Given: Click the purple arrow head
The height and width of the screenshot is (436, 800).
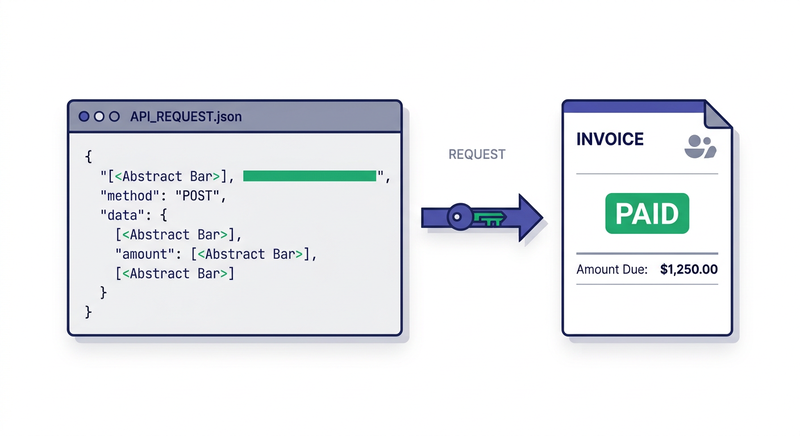Looking at the screenshot, I should click(531, 217).
